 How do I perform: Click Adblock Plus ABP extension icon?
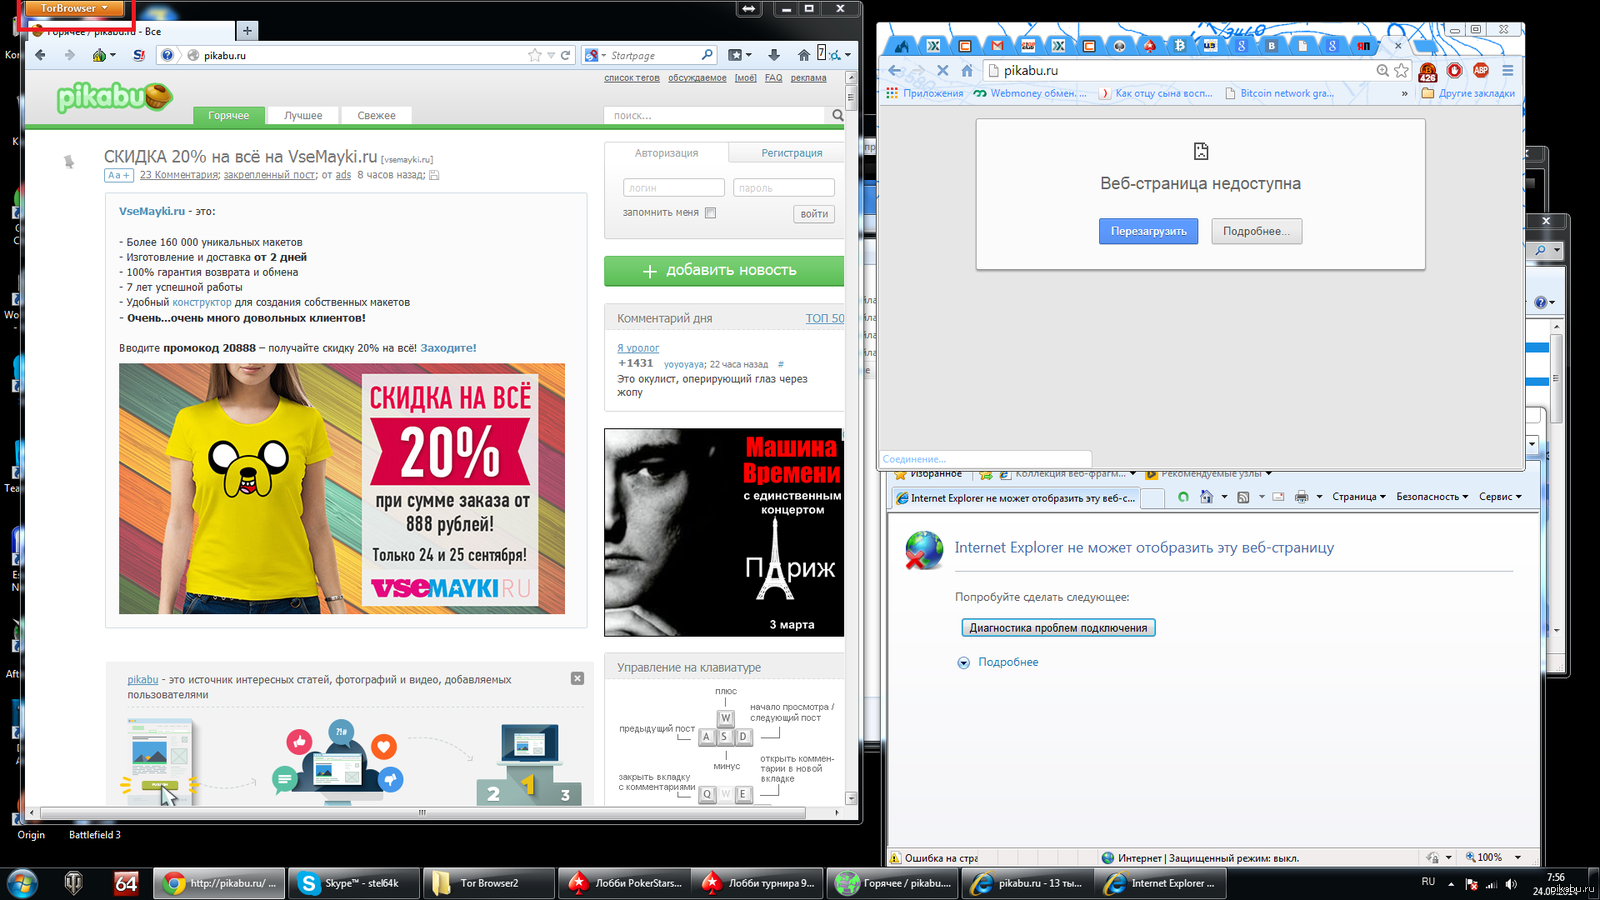(x=1481, y=70)
